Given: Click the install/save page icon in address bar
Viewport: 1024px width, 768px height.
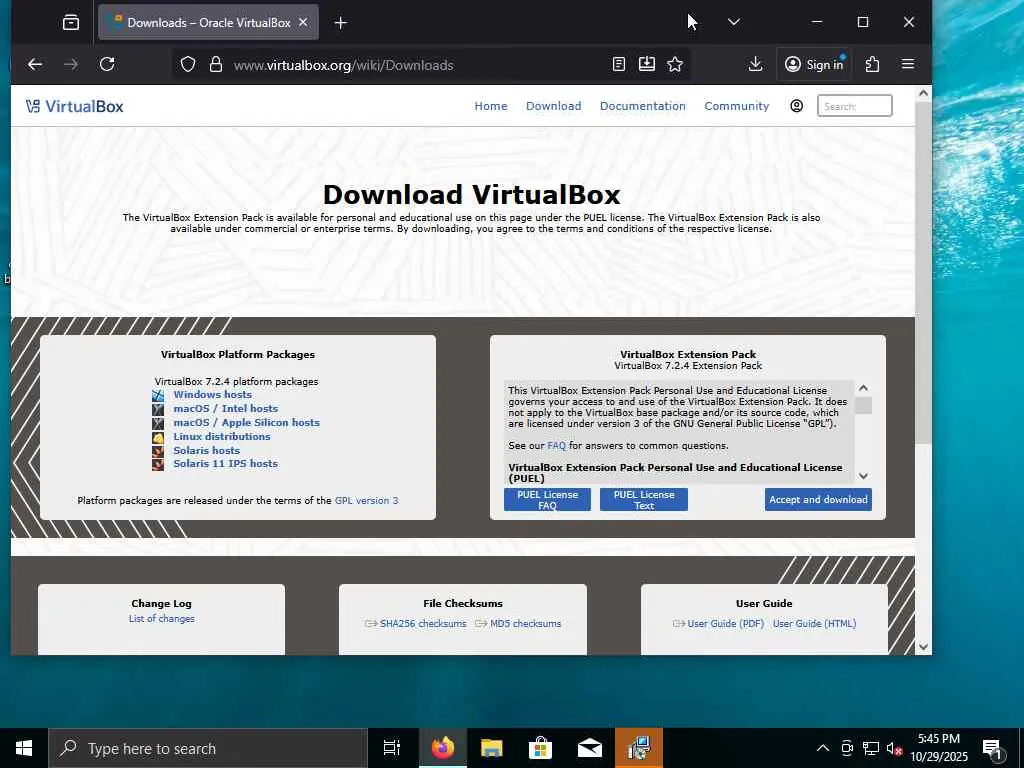Looking at the screenshot, I should (647, 64).
